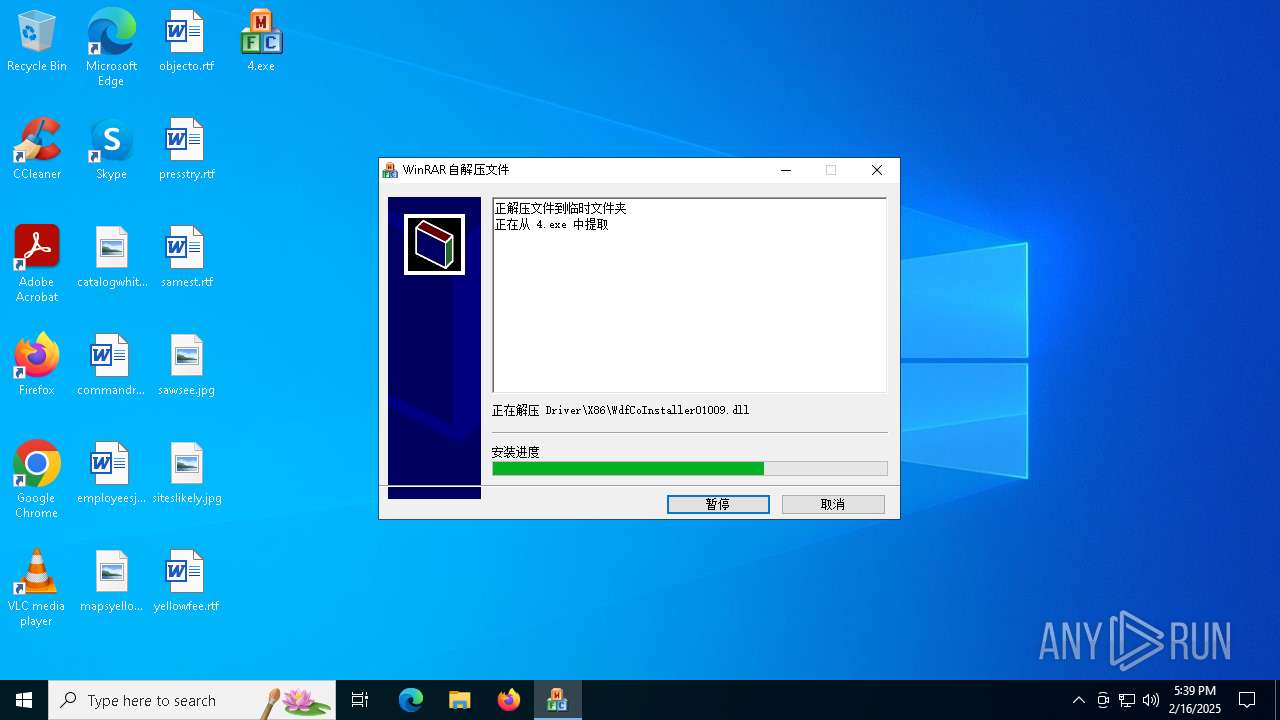
Task: Select the samest.rtf file icon
Action: (x=186, y=257)
